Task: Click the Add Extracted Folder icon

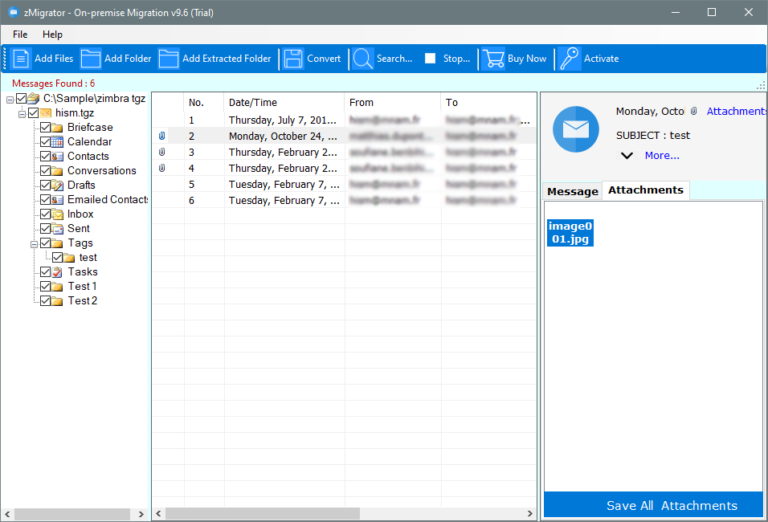Action: click(x=168, y=58)
